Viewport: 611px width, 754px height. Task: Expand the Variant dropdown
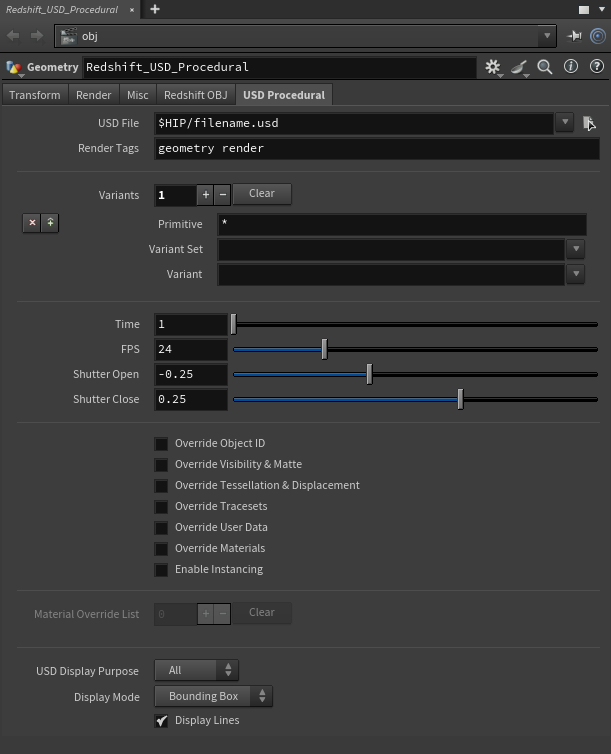576,274
